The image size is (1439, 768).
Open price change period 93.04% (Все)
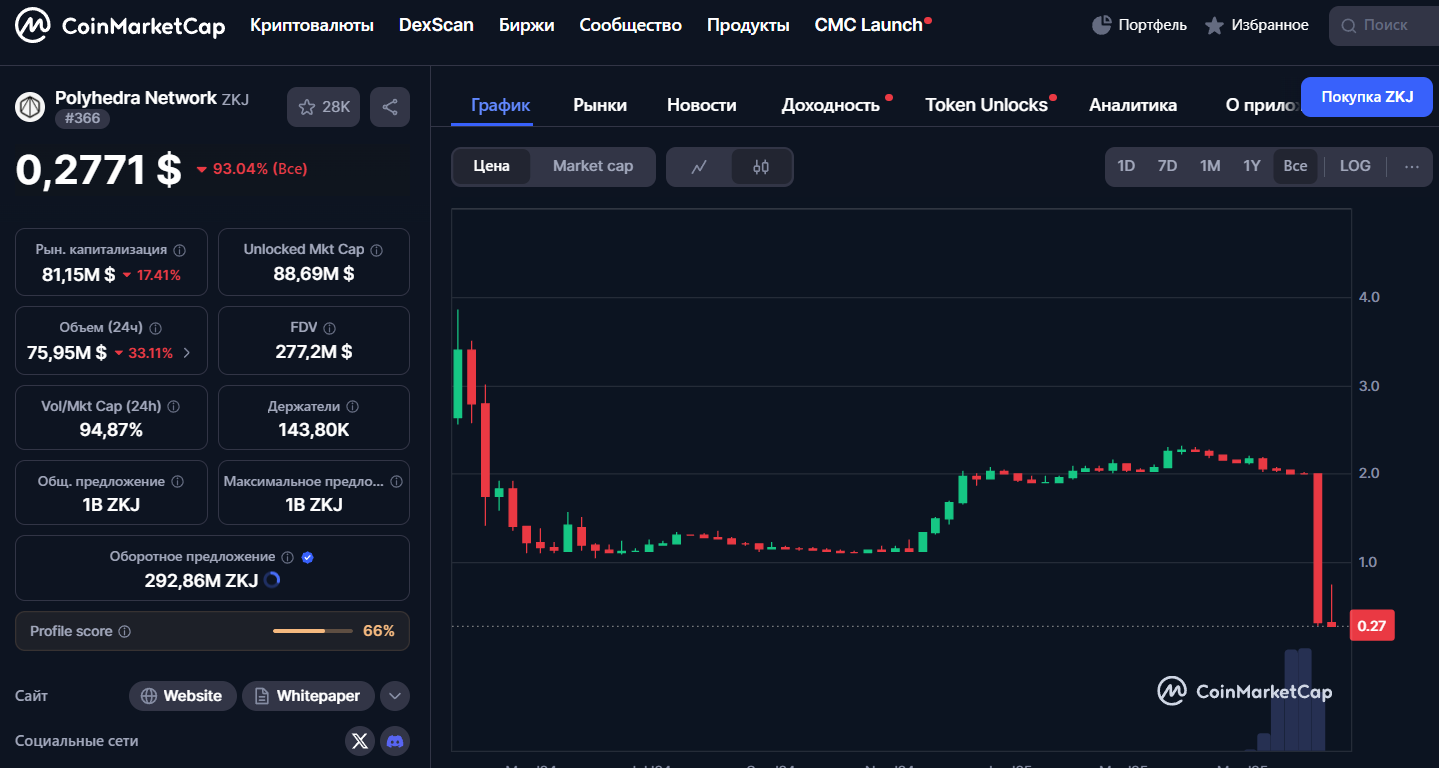coord(251,169)
